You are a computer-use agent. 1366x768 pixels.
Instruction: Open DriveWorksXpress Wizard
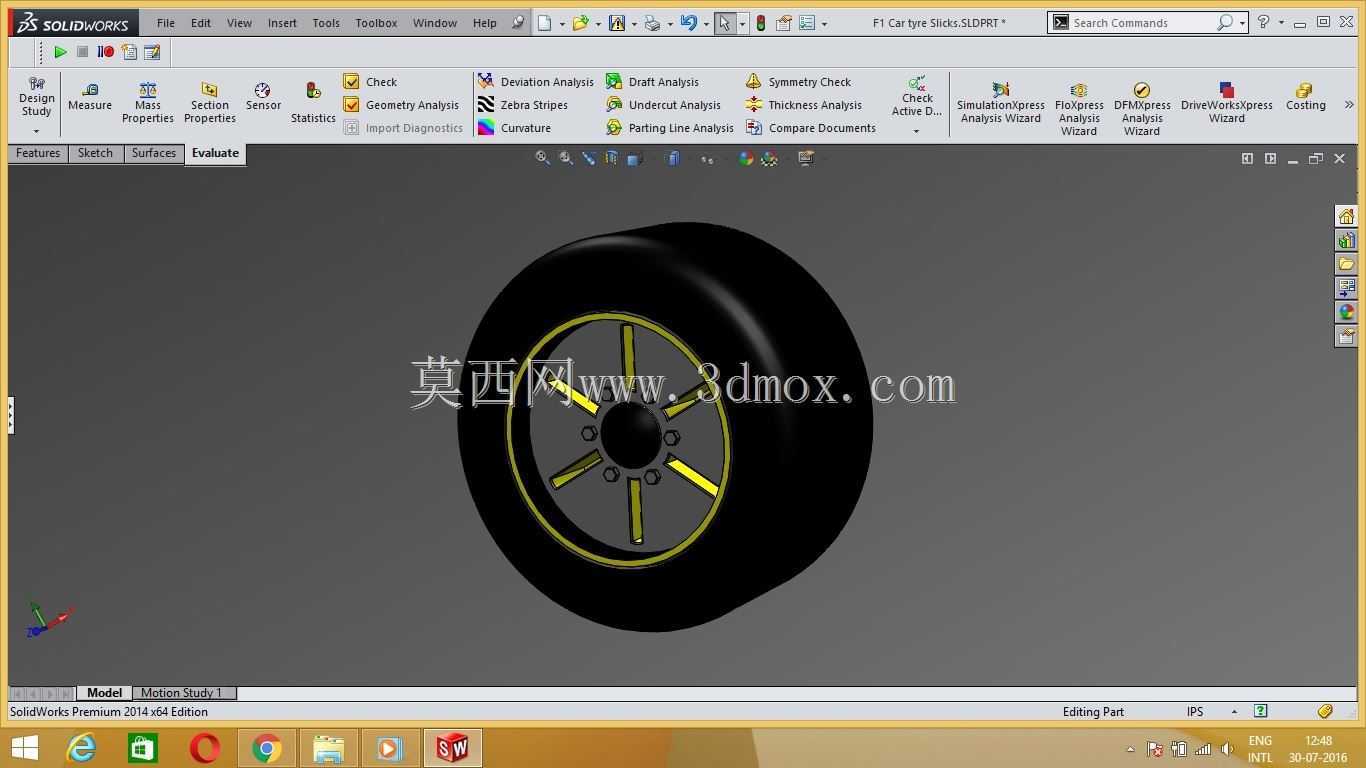(x=1227, y=104)
